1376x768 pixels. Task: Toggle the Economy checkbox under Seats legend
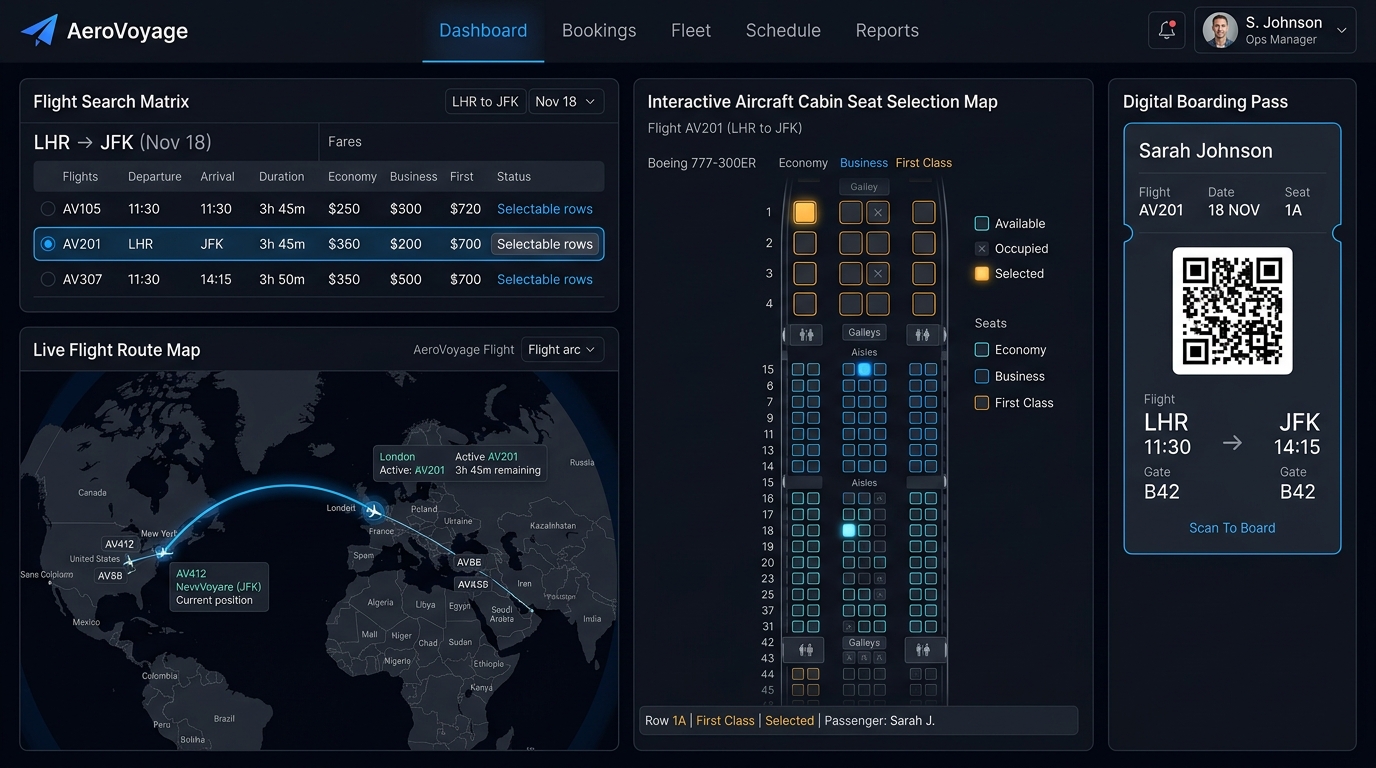tap(982, 350)
